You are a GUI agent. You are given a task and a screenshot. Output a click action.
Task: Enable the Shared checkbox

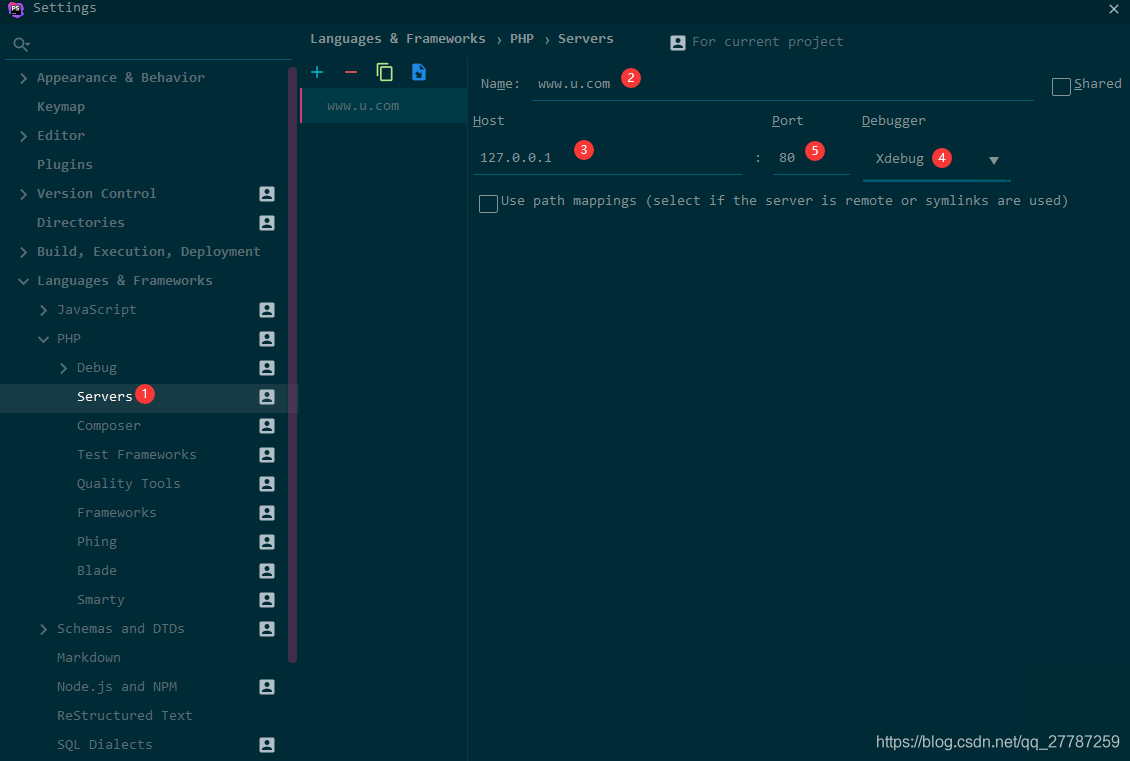pos(1061,86)
